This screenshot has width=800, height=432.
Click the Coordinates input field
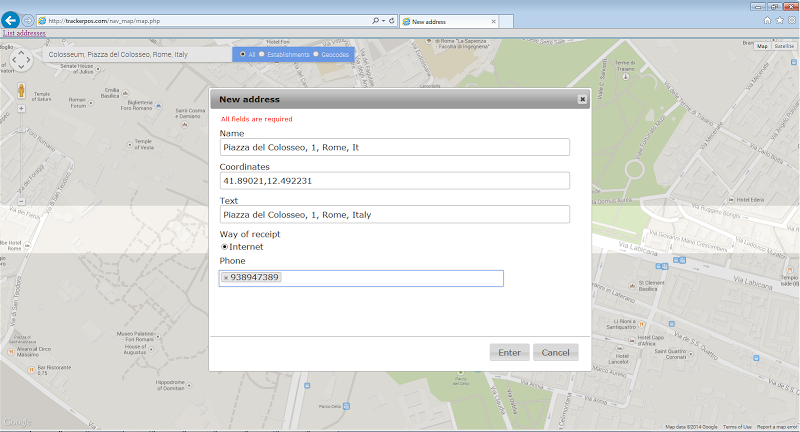point(394,181)
